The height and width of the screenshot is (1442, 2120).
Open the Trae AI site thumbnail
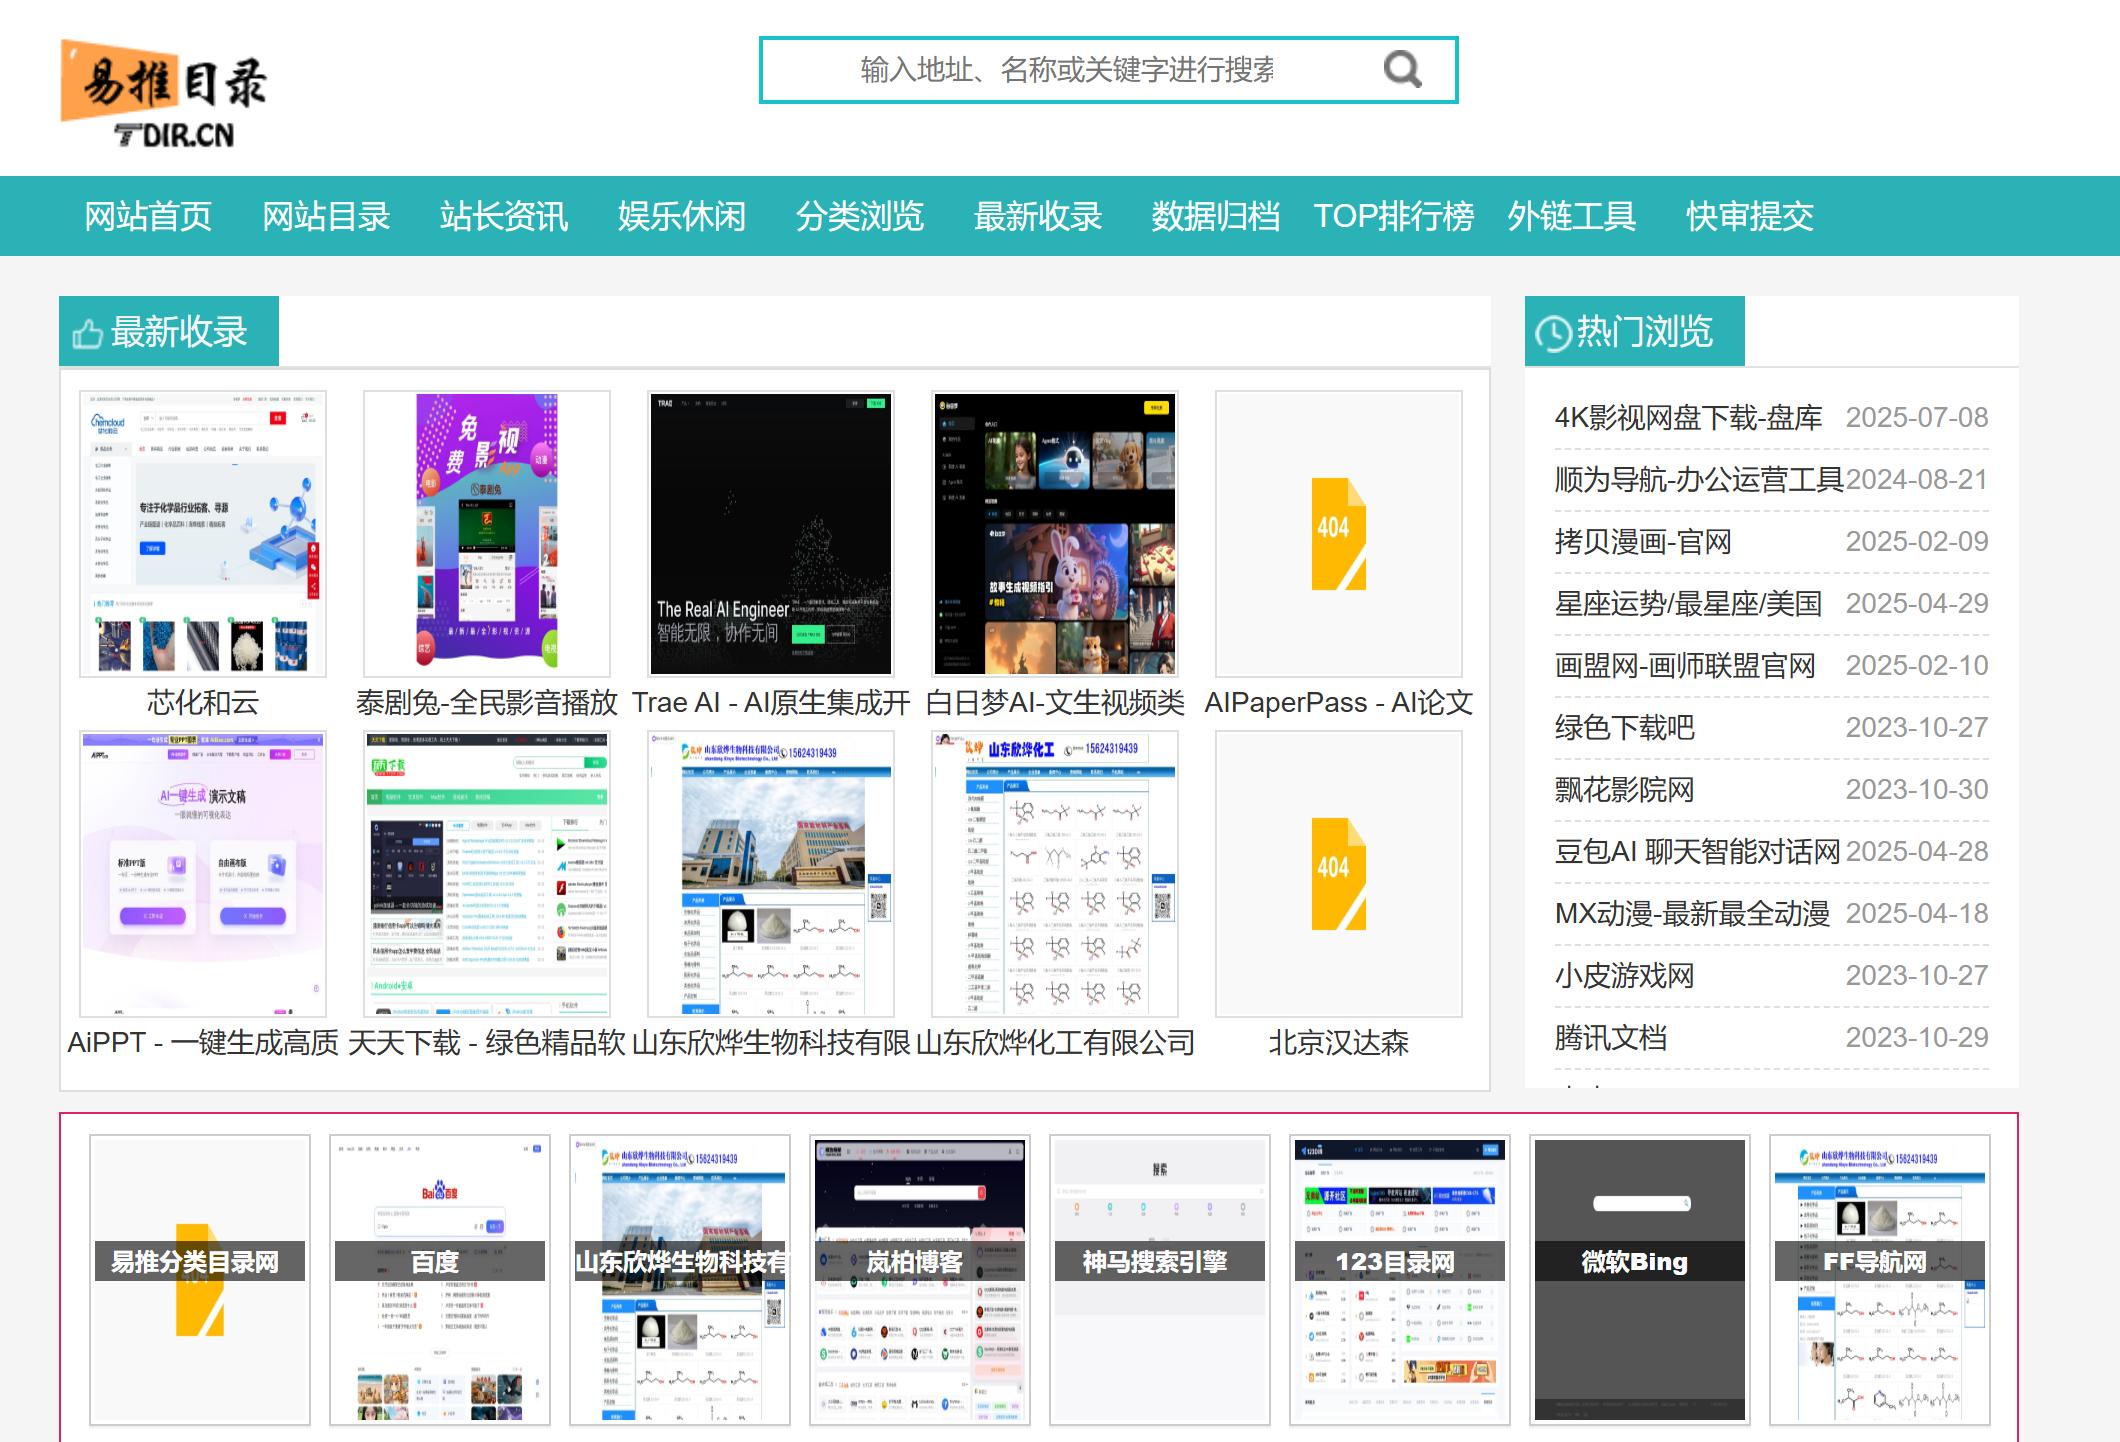tap(771, 533)
